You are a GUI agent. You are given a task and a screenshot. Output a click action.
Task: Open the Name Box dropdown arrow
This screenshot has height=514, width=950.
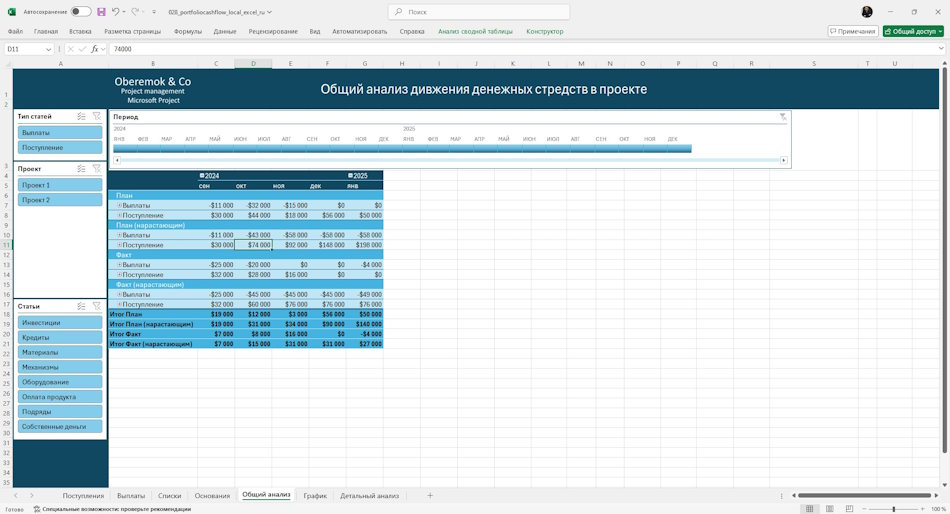(x=48, y=49)
